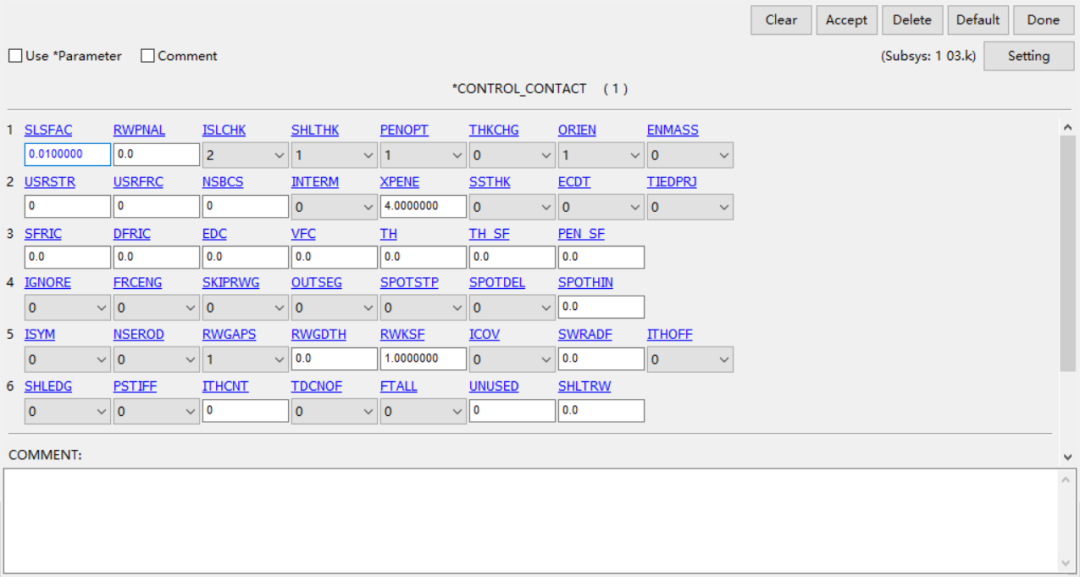Open the Setting button
The width and height of the screenshot is (1080, 577).
pos(1028,56)
